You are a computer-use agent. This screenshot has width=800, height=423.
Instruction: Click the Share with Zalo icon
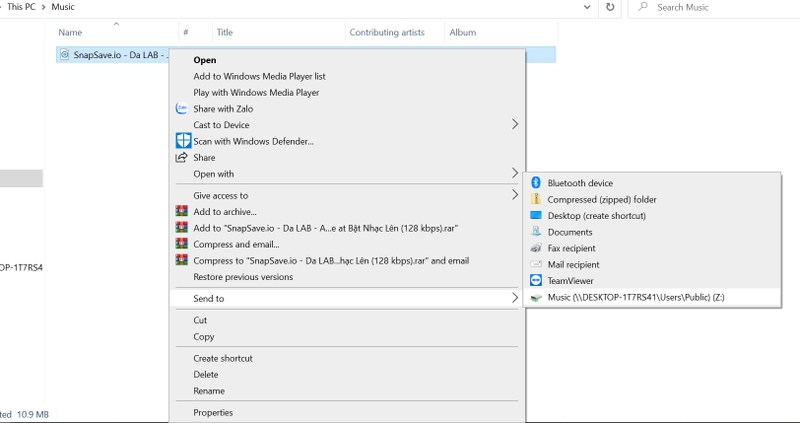[x=181, y=109]
